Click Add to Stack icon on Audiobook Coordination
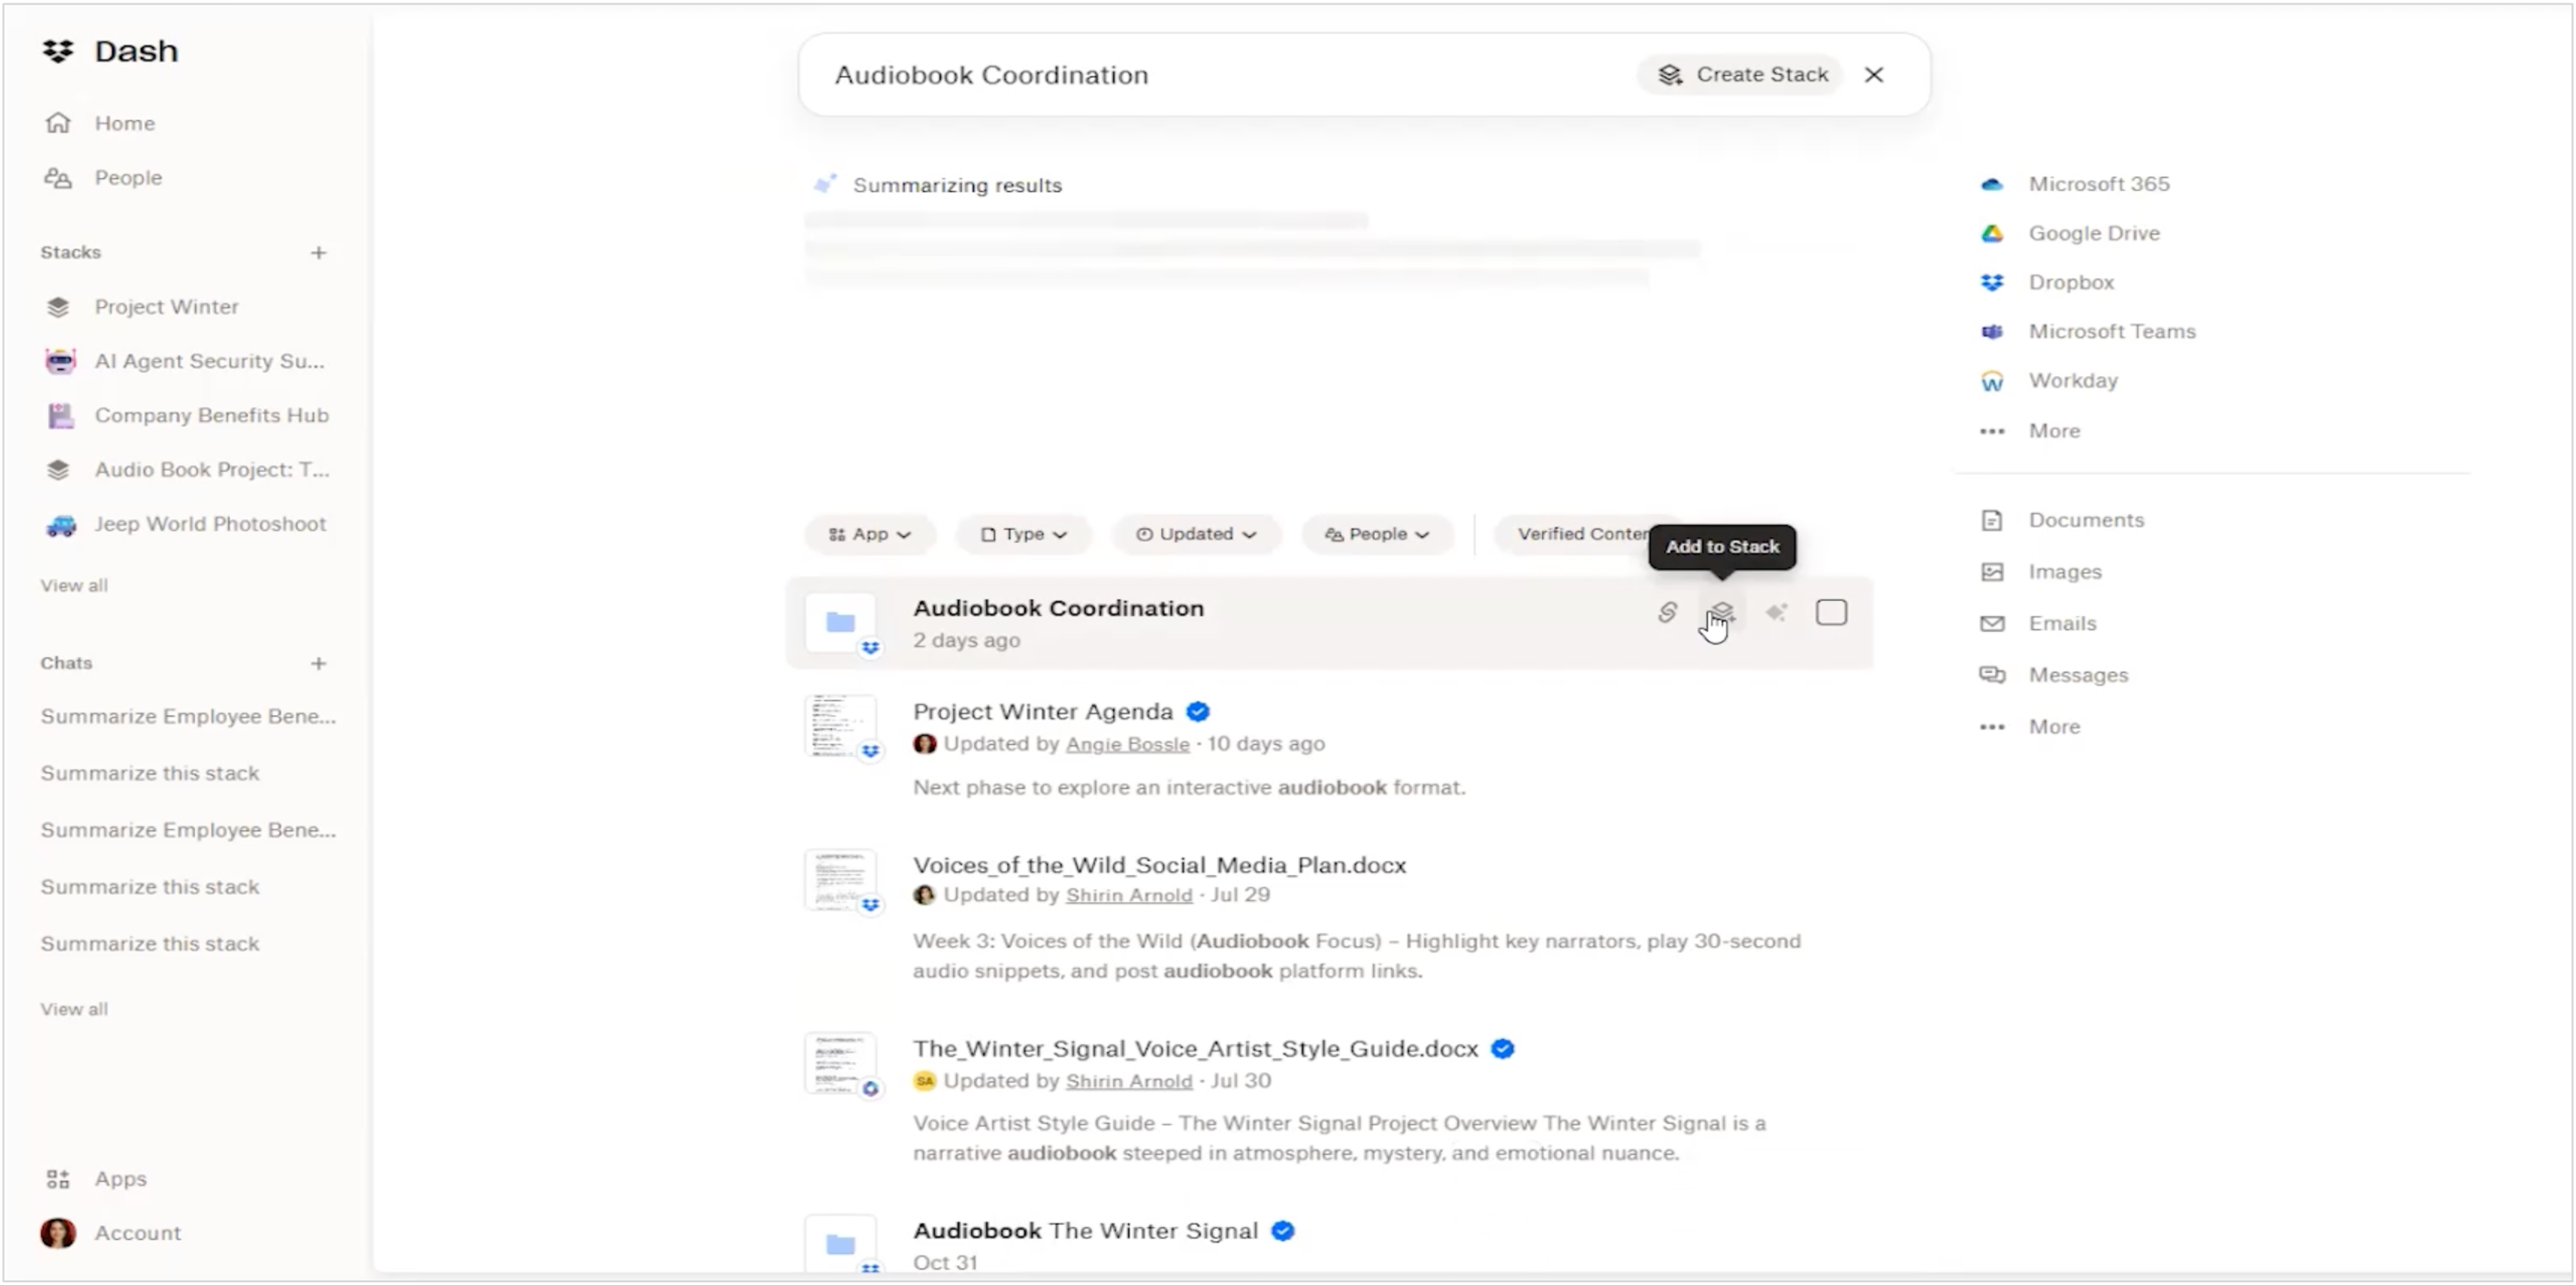2576x1285 pixels. coord(1721,612)
